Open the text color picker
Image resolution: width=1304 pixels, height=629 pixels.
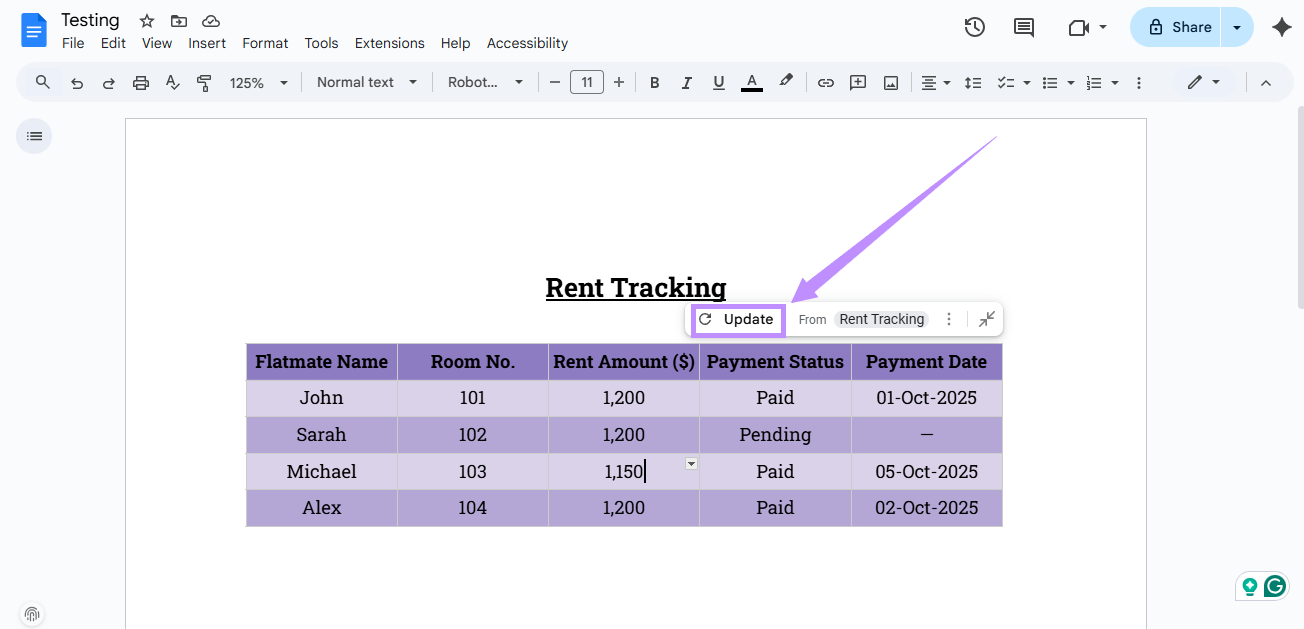pyautogui.click(x=751, y=82)
